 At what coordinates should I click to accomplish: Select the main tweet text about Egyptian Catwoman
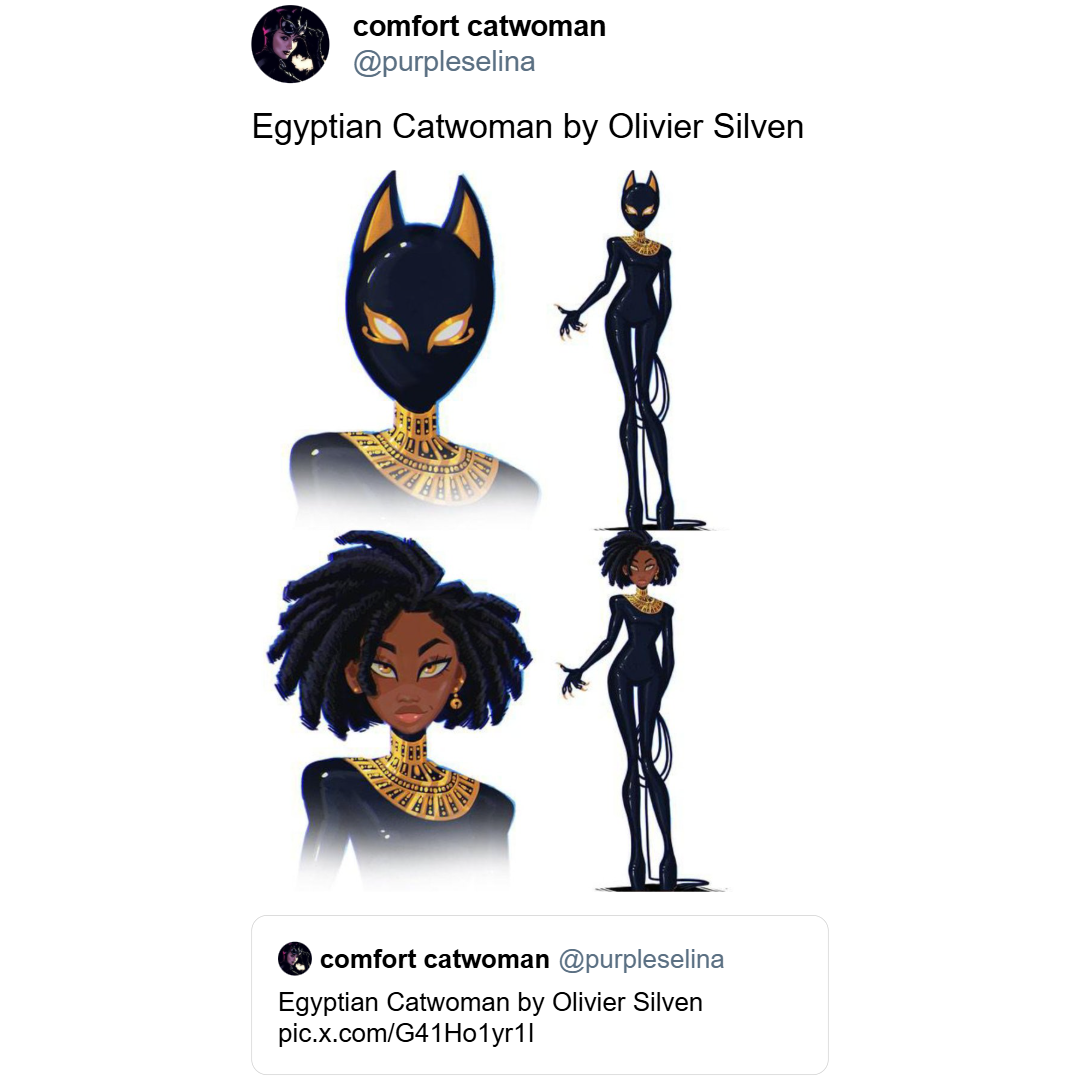click(528, 127)
